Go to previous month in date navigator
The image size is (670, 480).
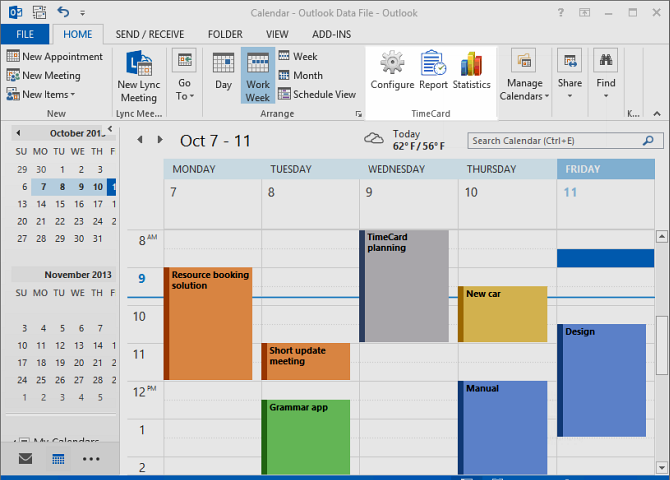pos(18,133)
